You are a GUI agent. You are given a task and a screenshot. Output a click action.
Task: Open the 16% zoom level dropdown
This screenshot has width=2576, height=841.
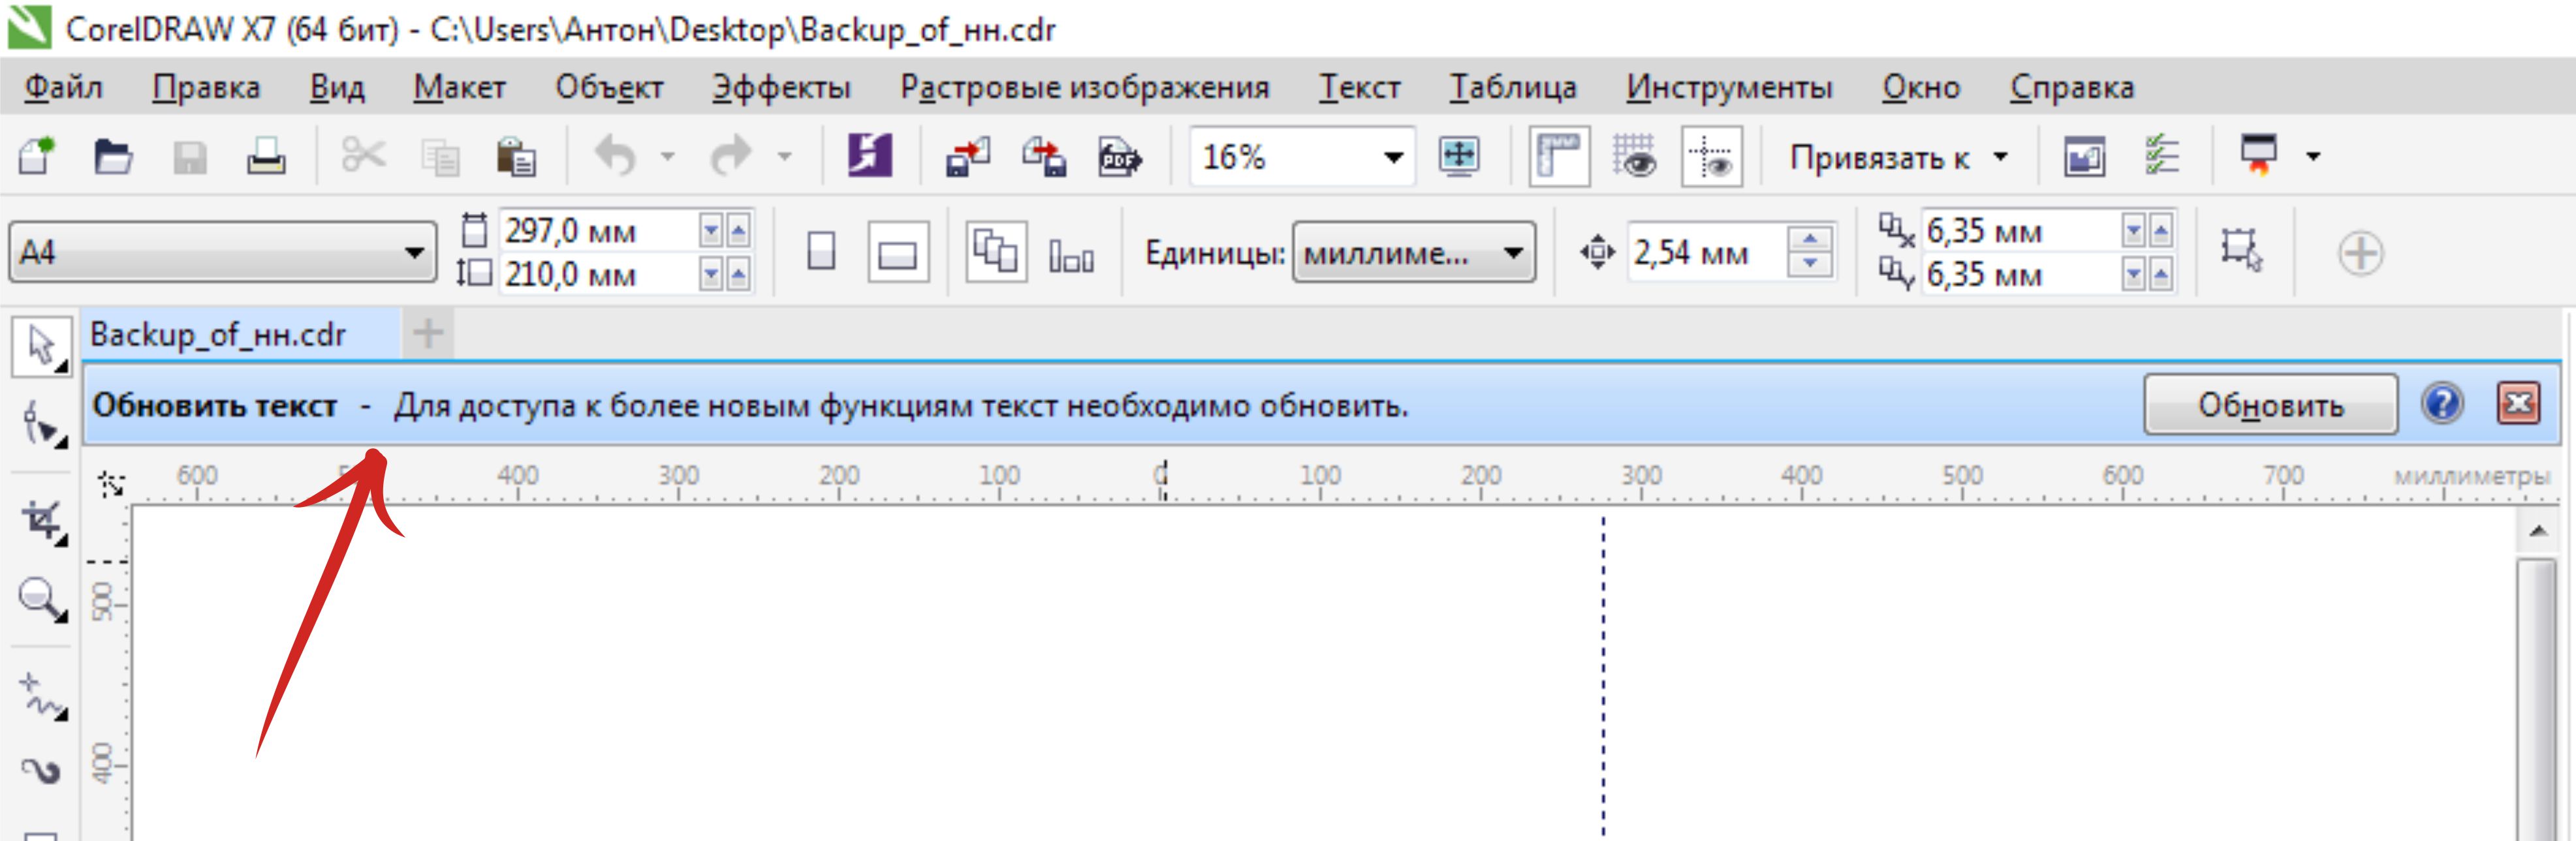pyautogui.click(x=1393, y=157)
